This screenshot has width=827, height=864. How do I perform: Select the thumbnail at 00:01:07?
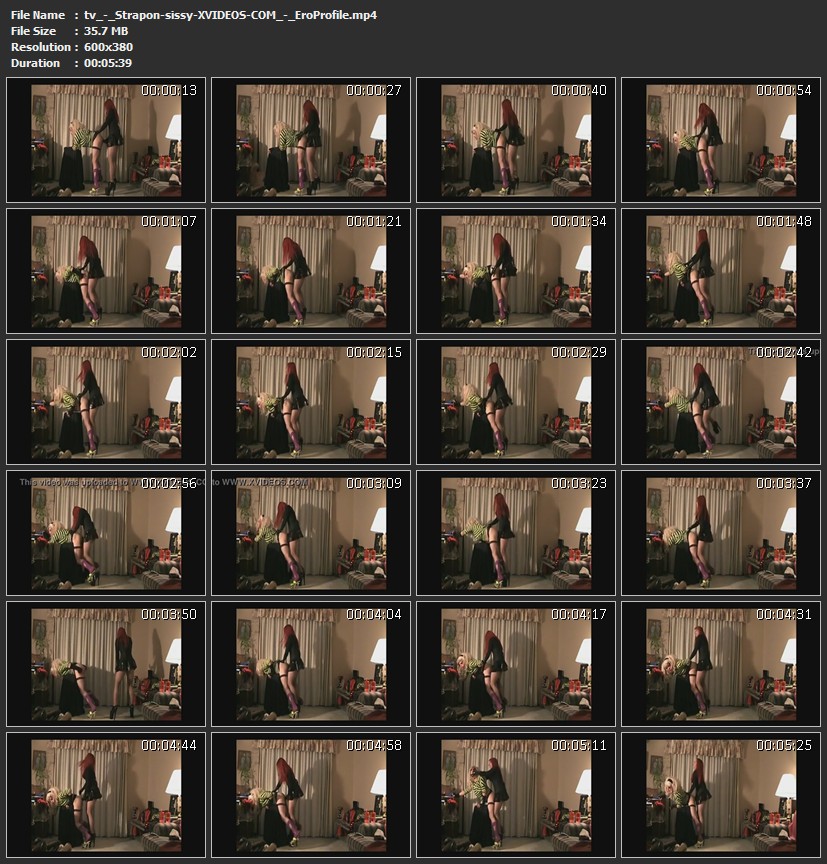[105, 271]
